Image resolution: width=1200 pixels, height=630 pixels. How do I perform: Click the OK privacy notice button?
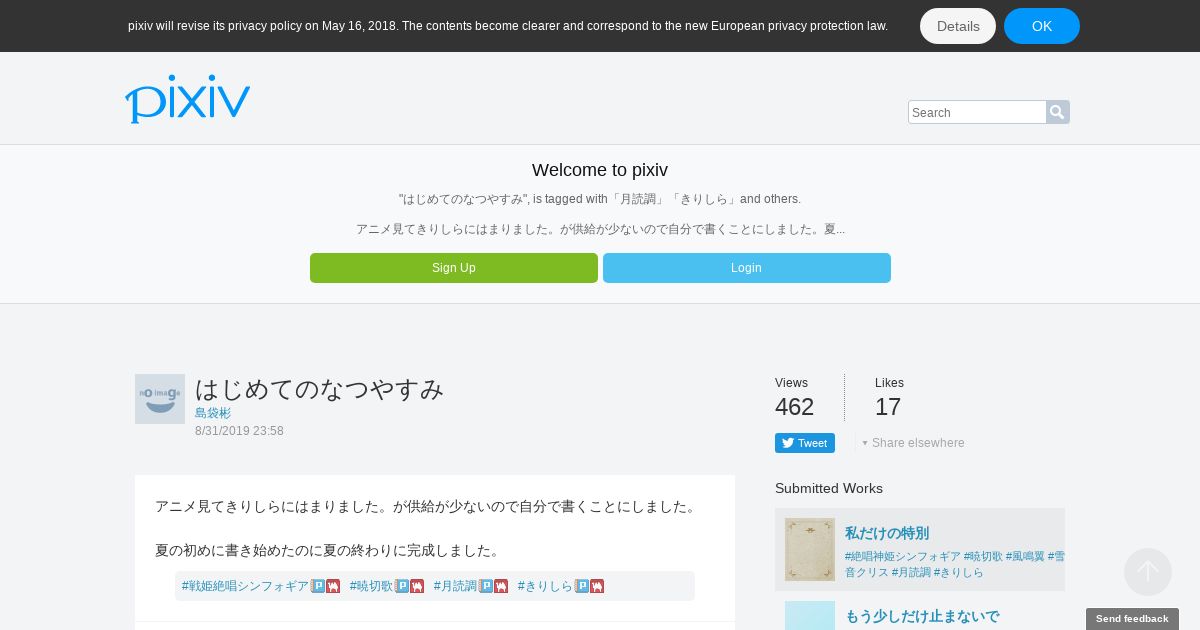tap(1042, 26)
